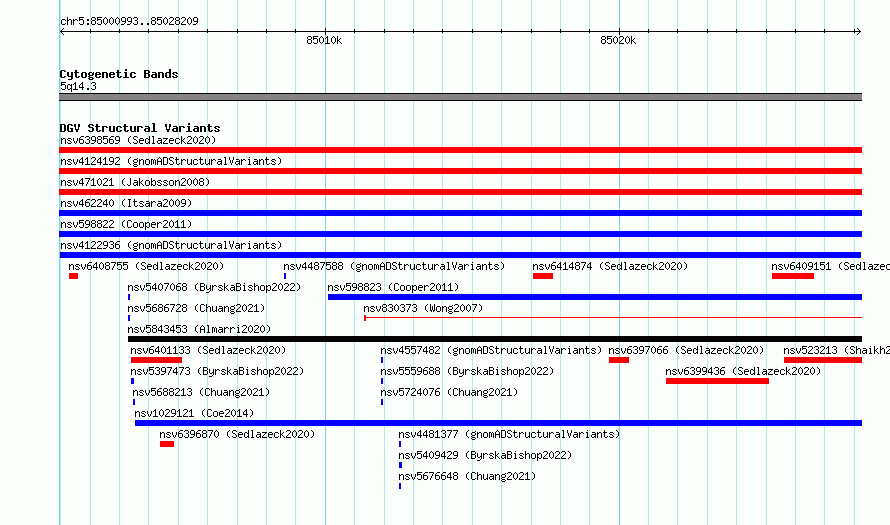Open the nsv6398569 (Sedlazeck2020) variant label
This screenshot has width=890, height=525.
pyautogui.click(x=138, y=140)
